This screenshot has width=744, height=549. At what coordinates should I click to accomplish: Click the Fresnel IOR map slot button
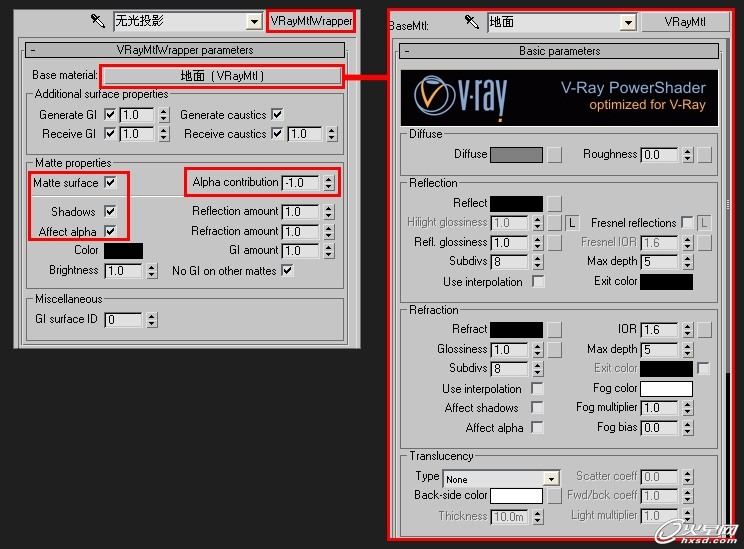coord(705,242)
